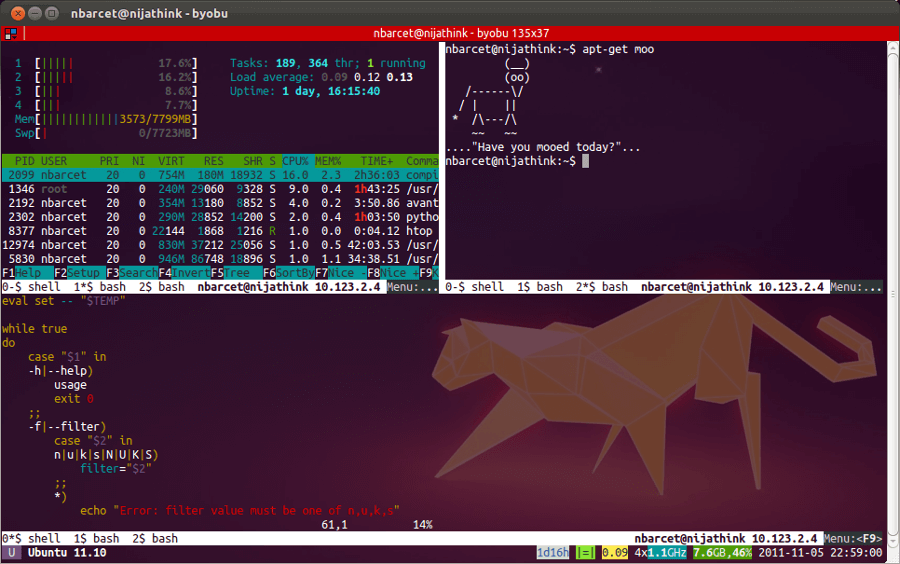The image size is (900, 564).
Task: Click the date and time status display
Action: 820,552
